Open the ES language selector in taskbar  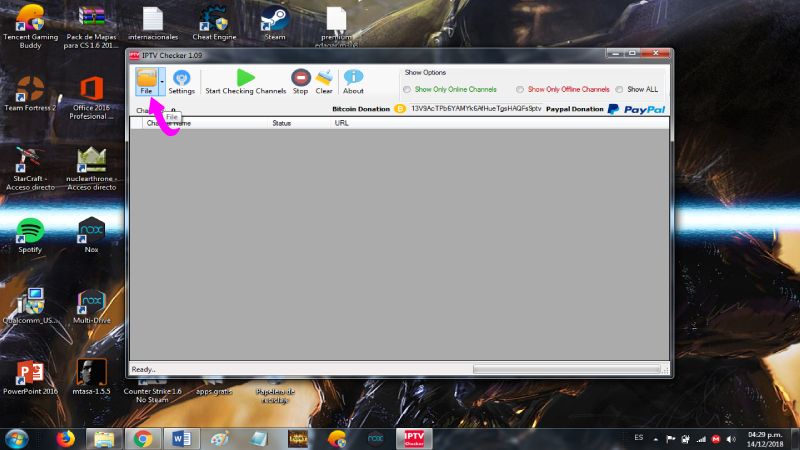pos(639,438)
